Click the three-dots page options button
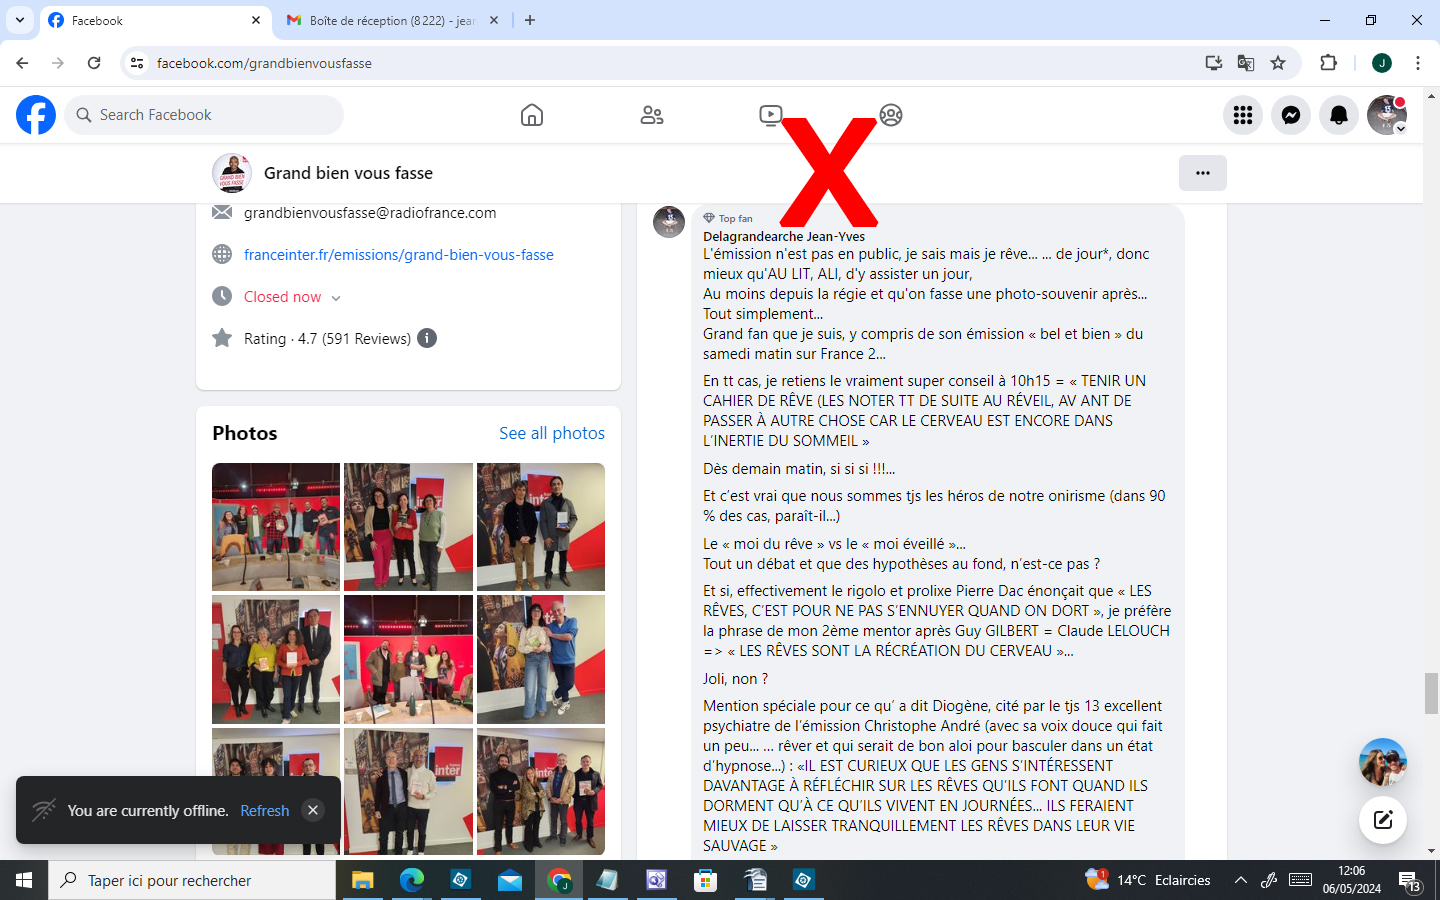Image resolution: width=1440 pixels, height=900 pixels. coord(1203,173)
